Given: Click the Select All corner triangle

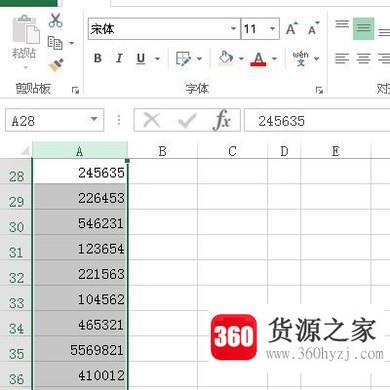Looking at the screenshot, I should [24, 151].
